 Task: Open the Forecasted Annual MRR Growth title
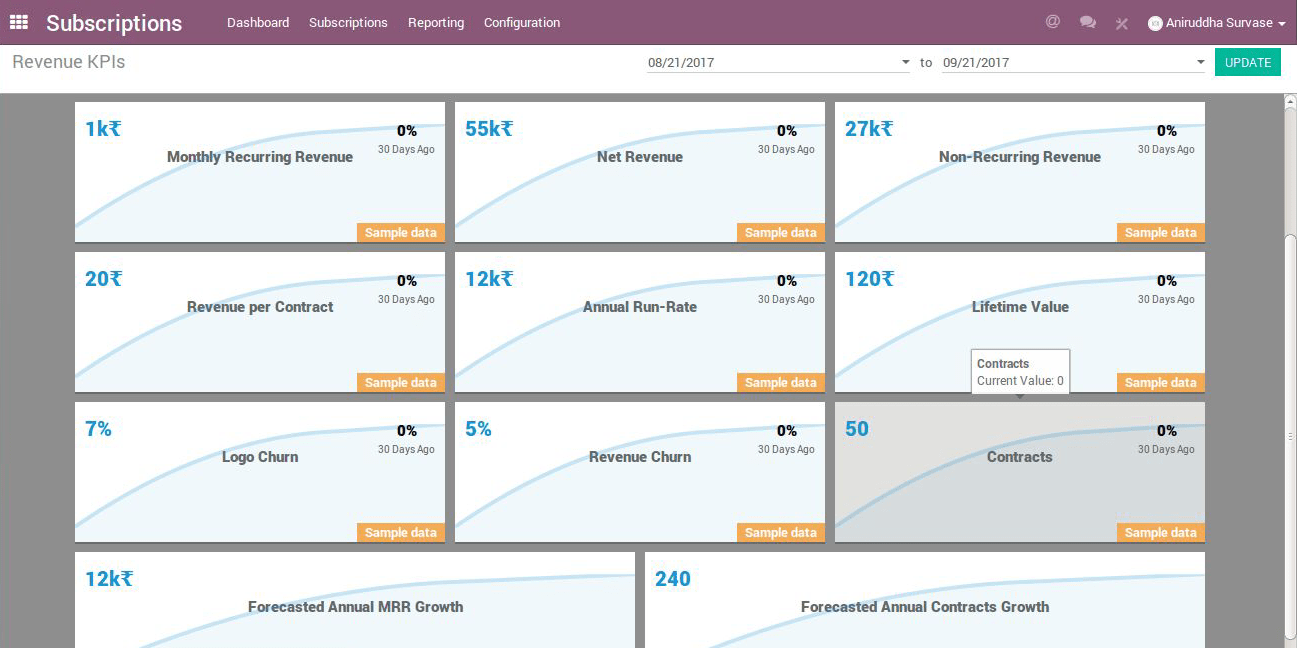(x=356, y=607)
